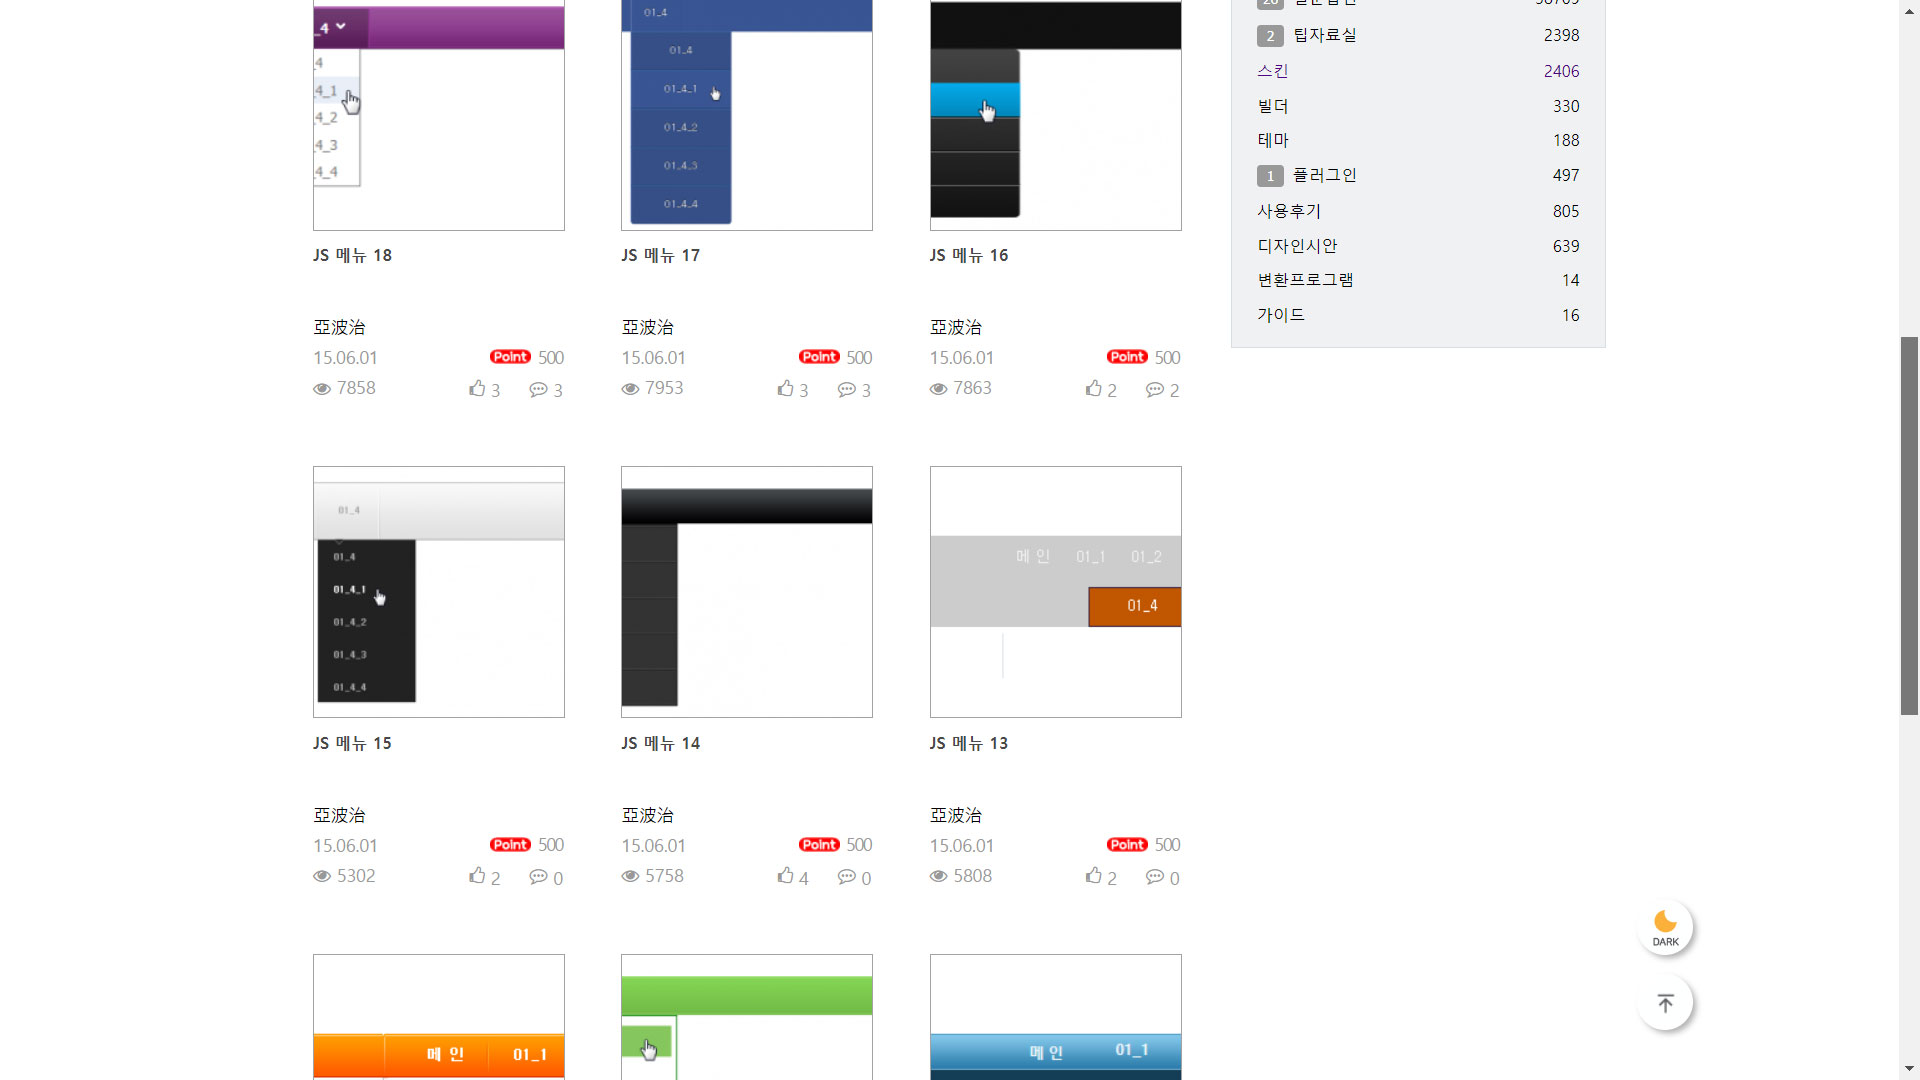Click the thumbs-up icon under JS 메뉴 18
1920x1080 pixels.
pyautogui.click(x=477, y=388)
